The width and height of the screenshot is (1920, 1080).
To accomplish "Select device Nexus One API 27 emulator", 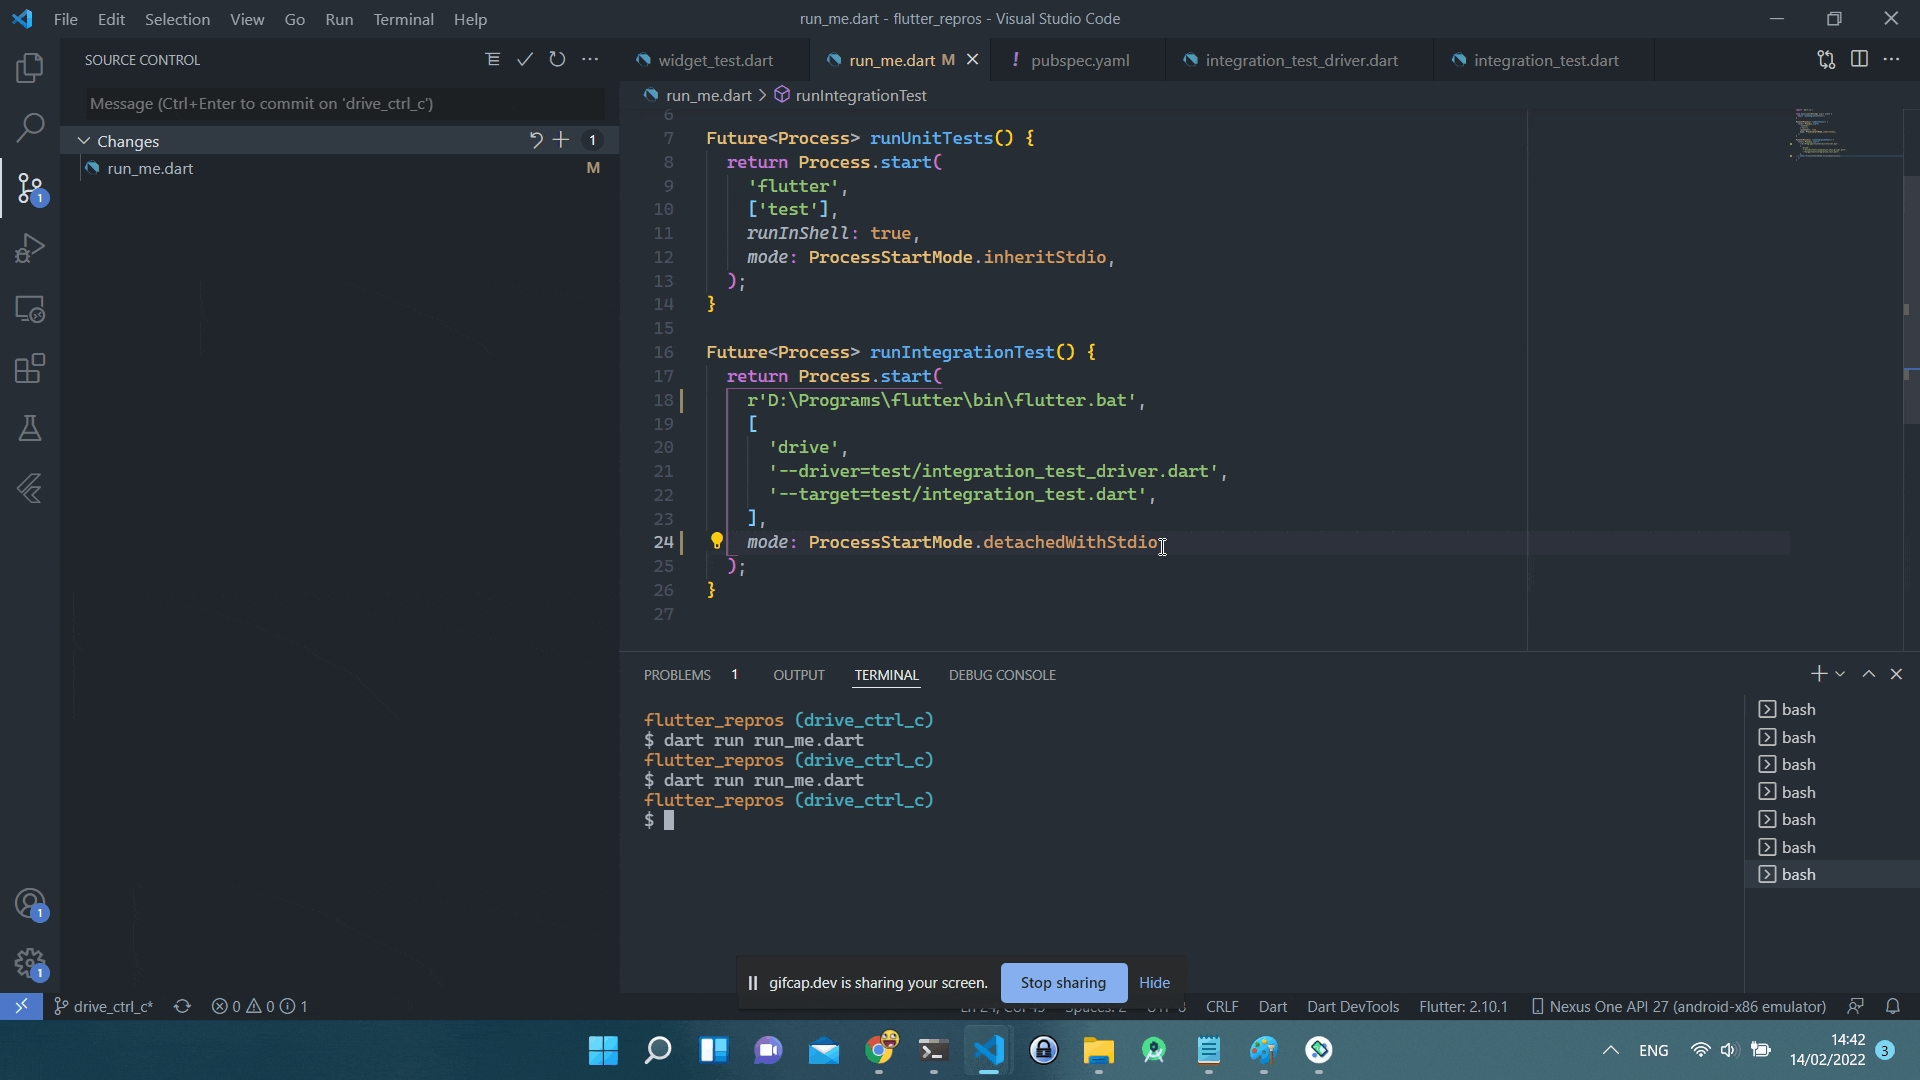I will click(x=1679, y=1007).
